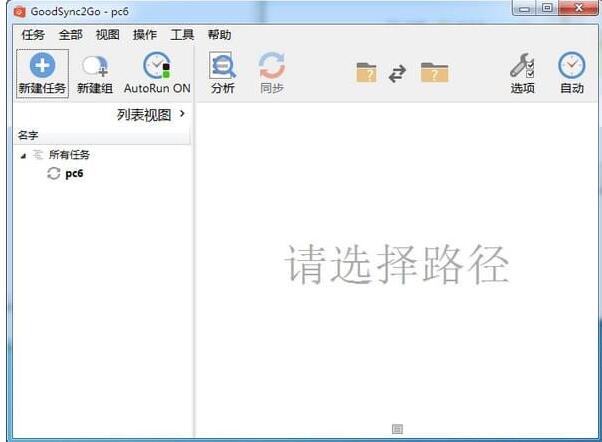The width and height of the screenshot is (602, 442).
Task: Start 同步 (Sync) using the toolbar icon
Action: (x=271, y=67)
